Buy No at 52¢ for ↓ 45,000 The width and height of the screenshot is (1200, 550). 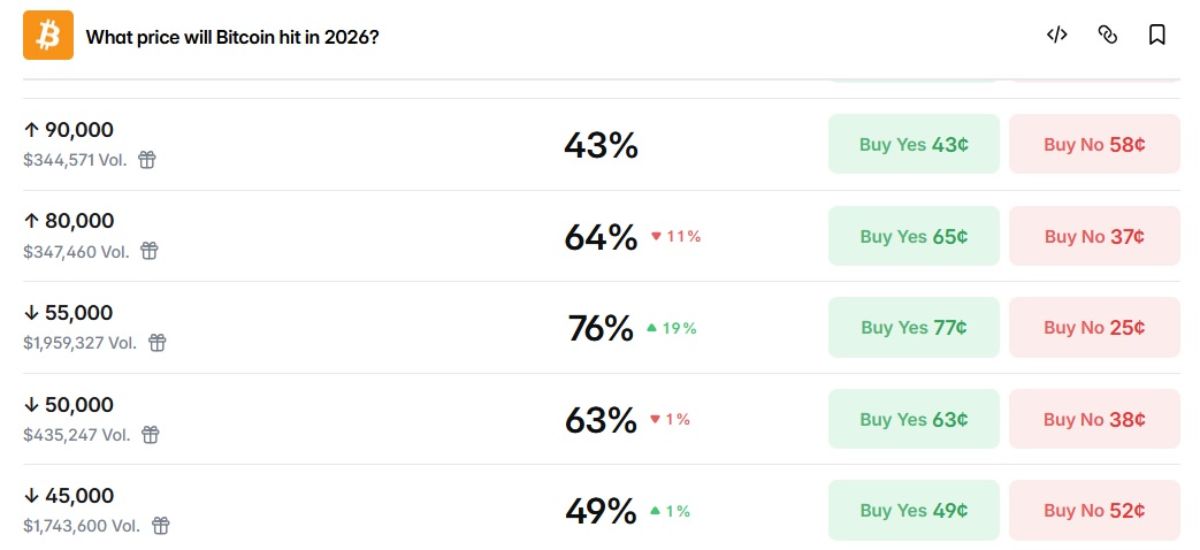click(x=1094, y=510)
